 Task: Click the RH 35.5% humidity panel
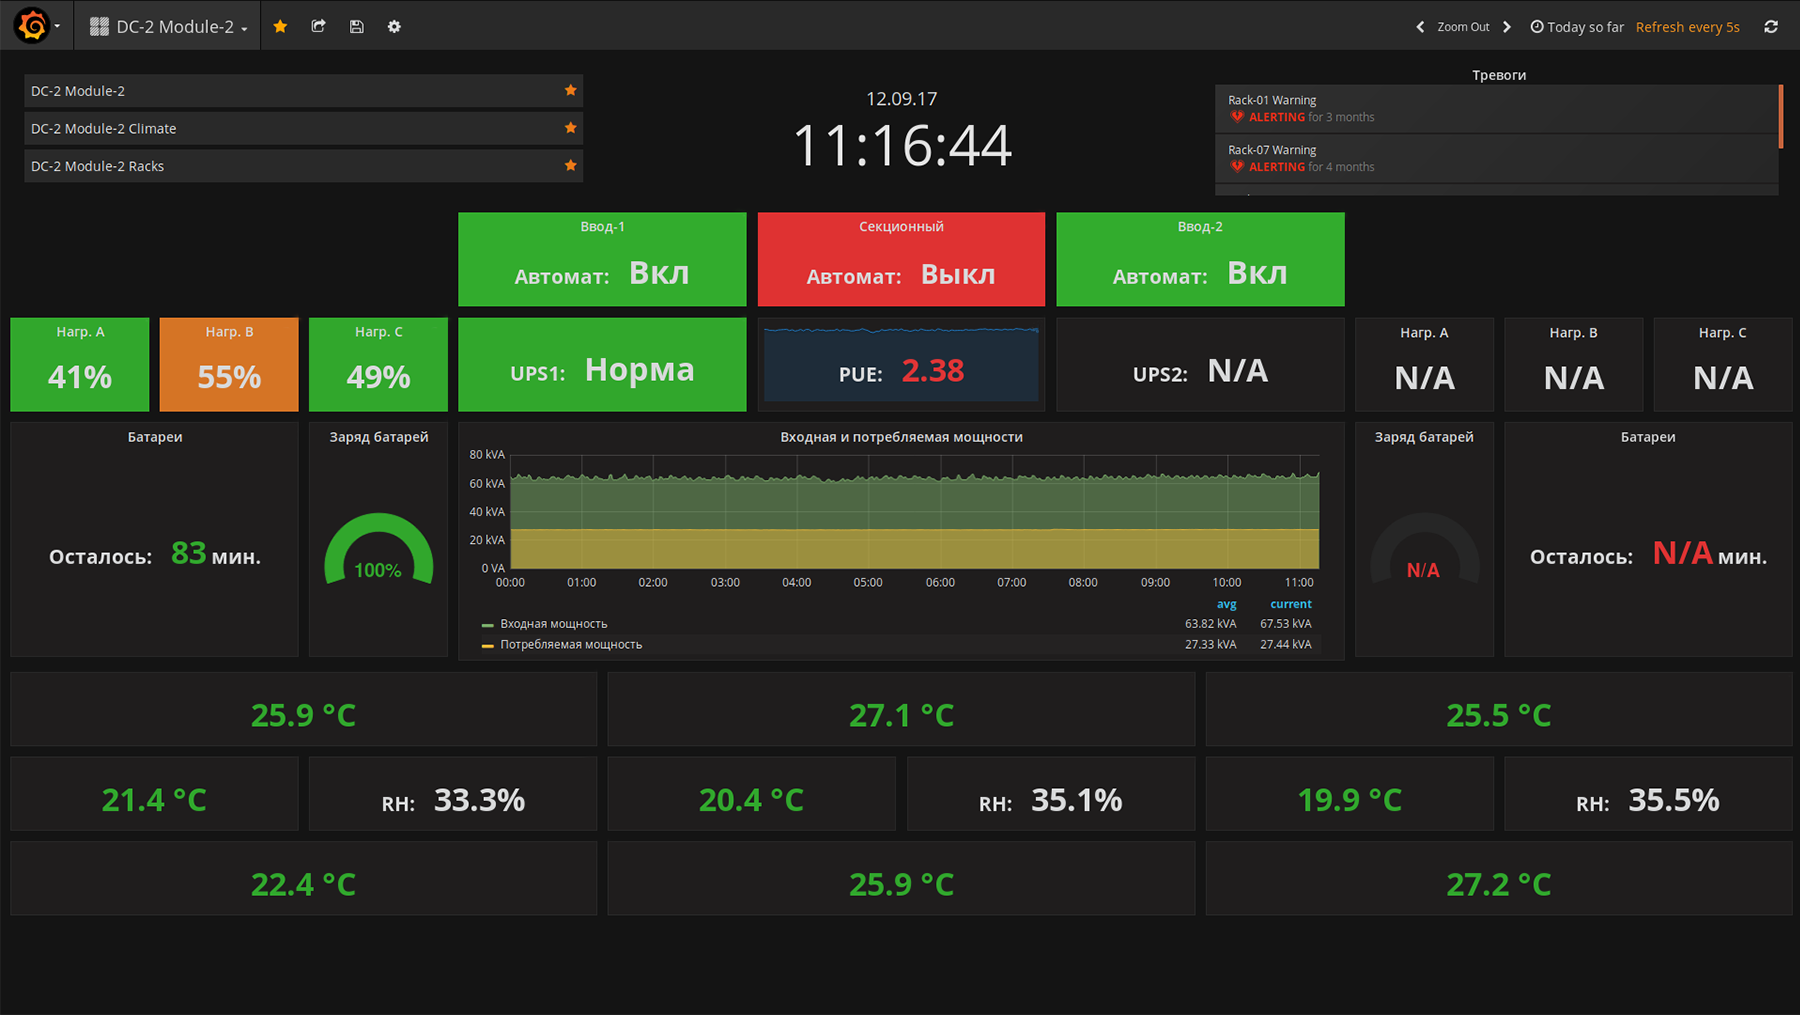[x=1648, y=794]
